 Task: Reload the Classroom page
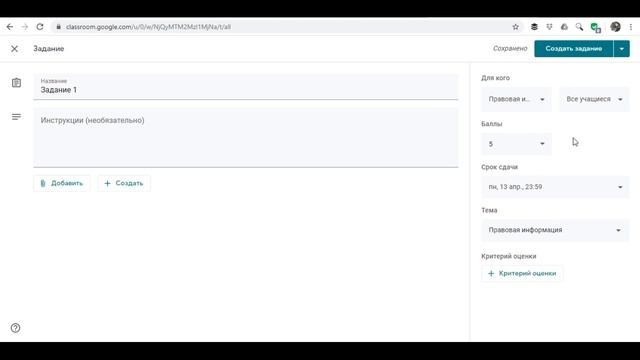[40, 27]
